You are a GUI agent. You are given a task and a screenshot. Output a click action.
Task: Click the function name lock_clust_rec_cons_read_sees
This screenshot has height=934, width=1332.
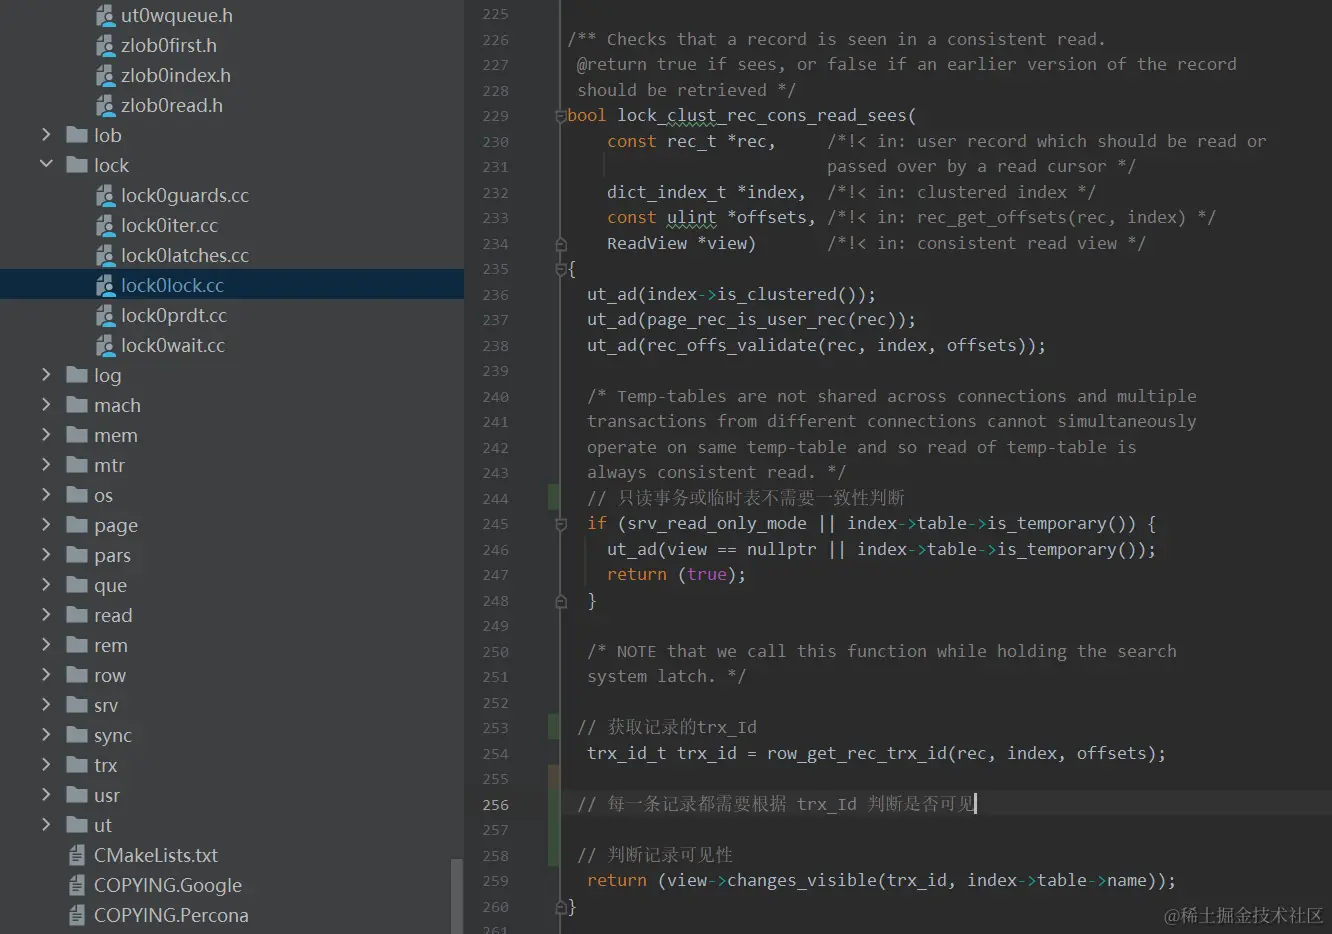761,115
